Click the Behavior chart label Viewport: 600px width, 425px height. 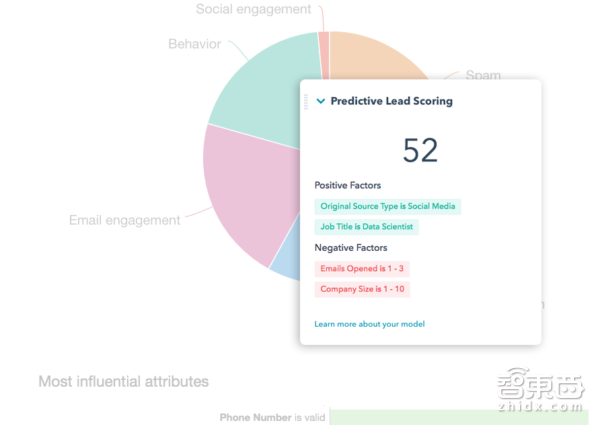194,44
